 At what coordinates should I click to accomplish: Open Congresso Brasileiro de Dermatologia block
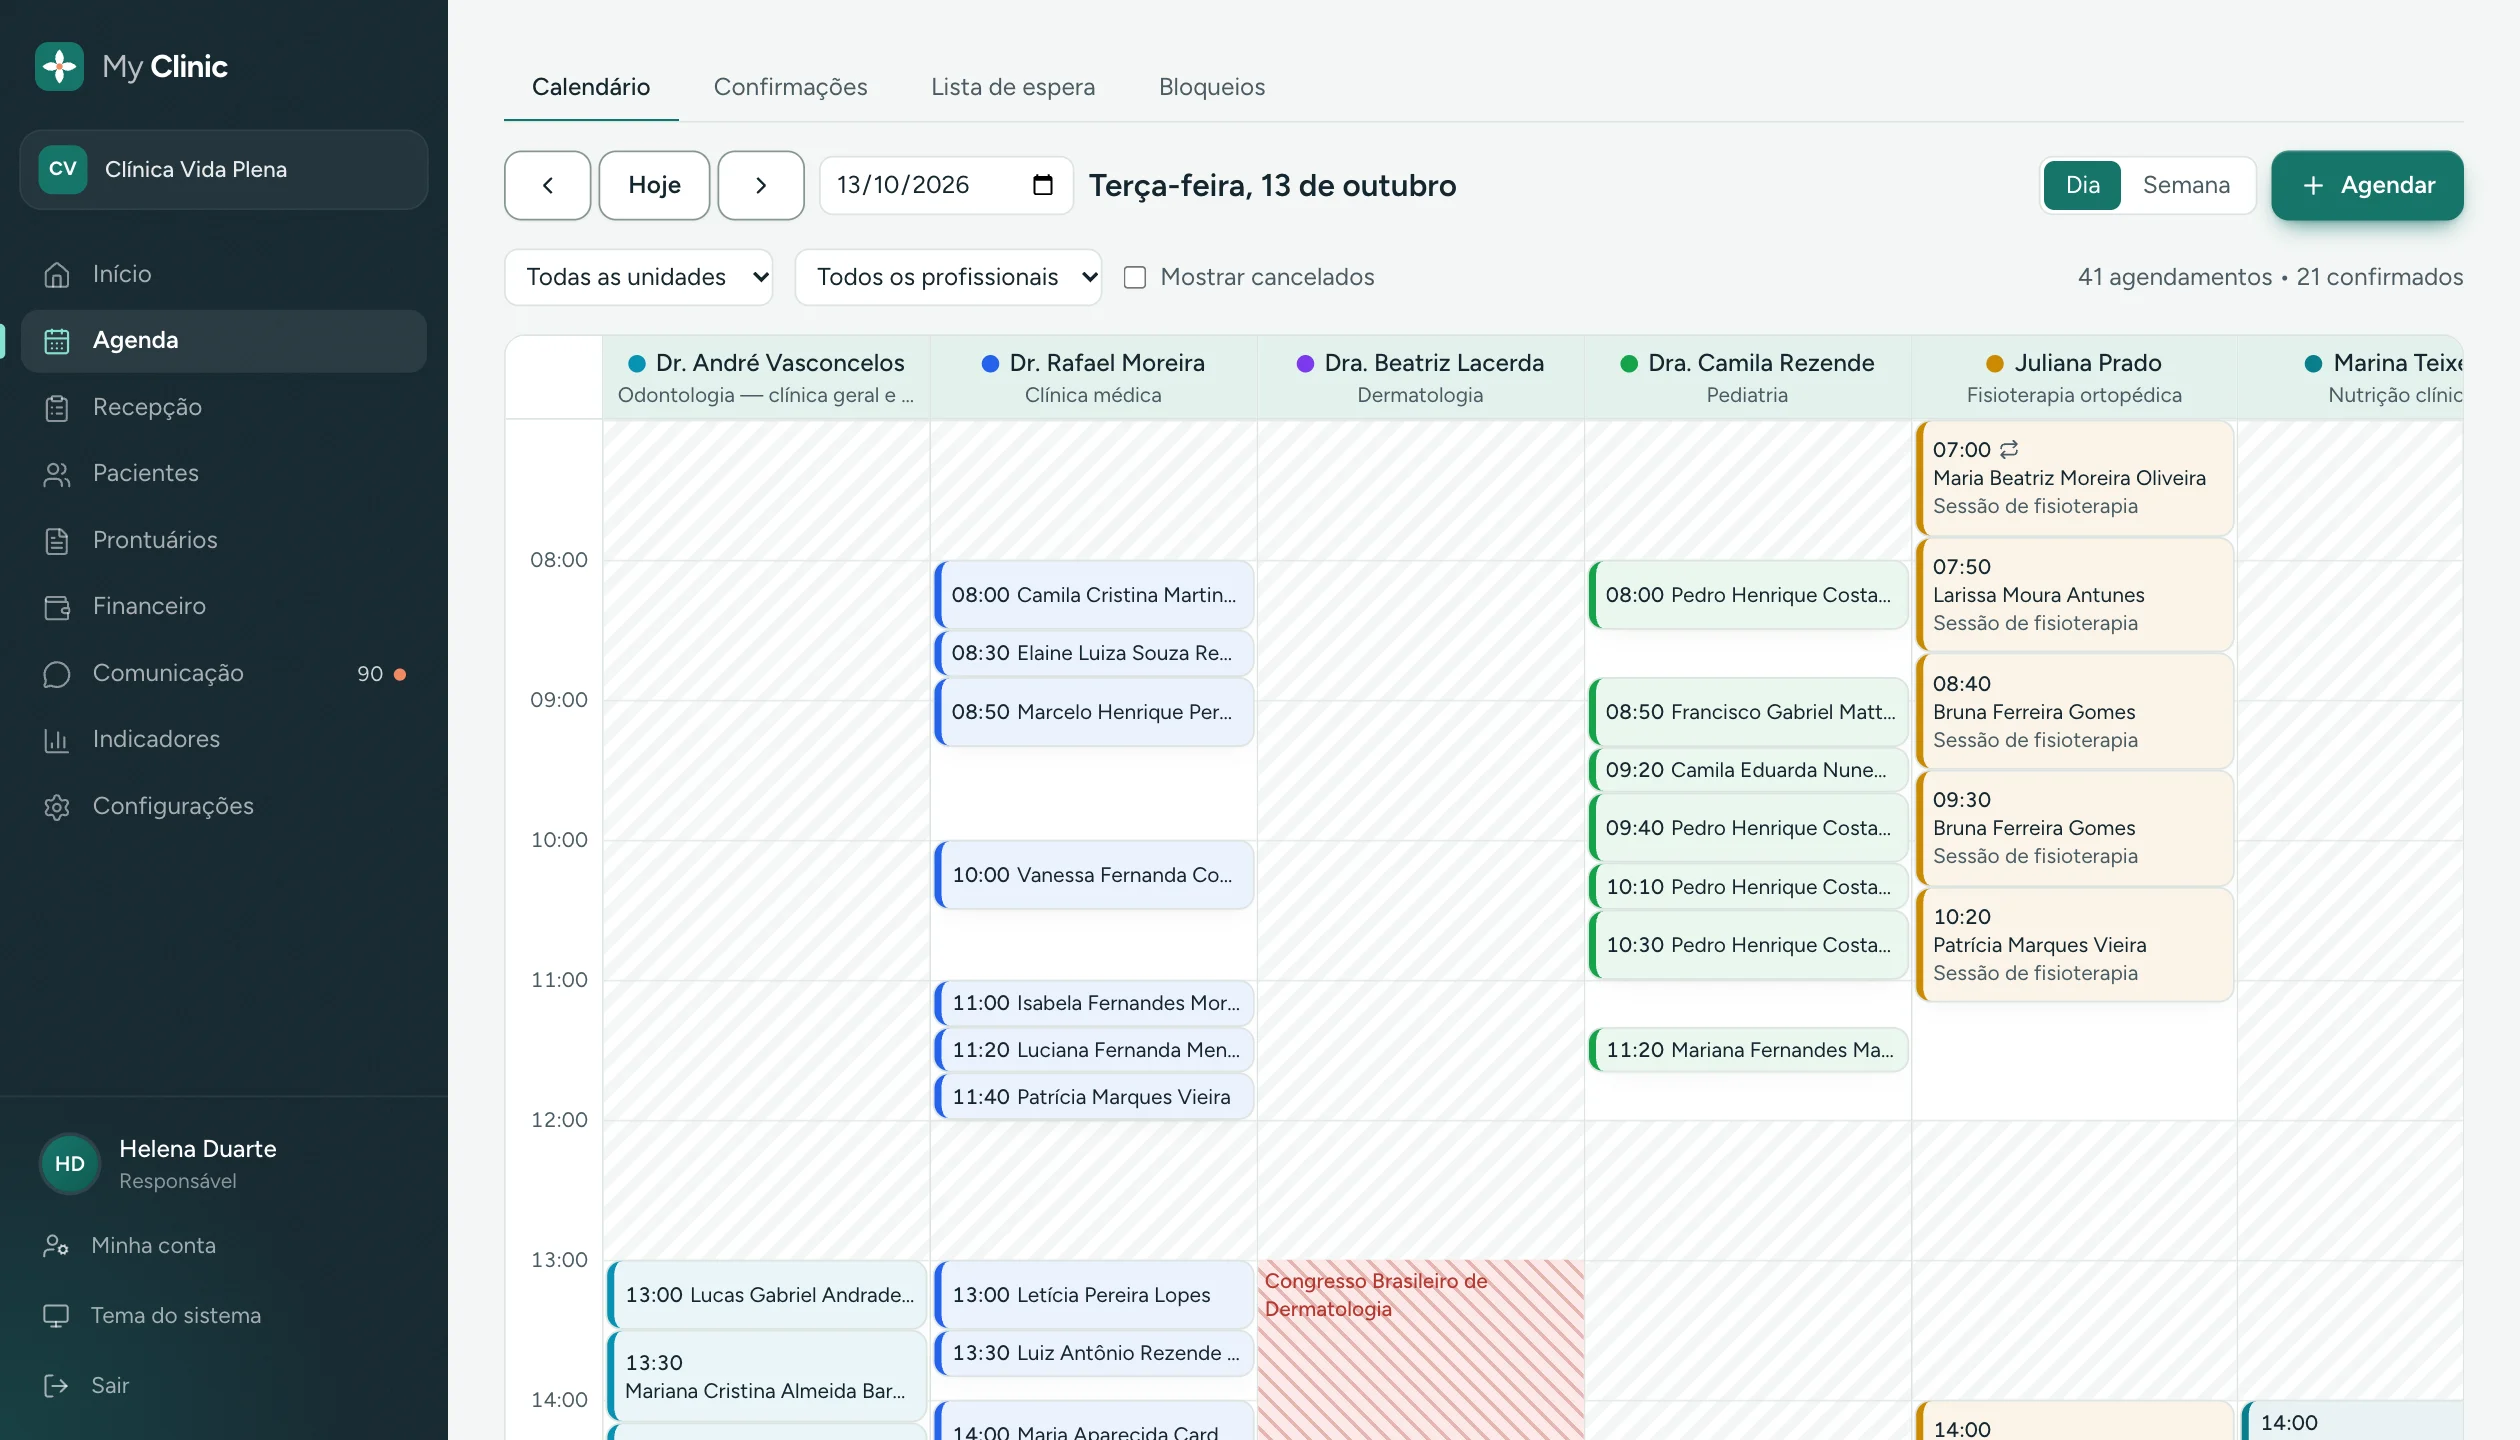(1421, 1349)
